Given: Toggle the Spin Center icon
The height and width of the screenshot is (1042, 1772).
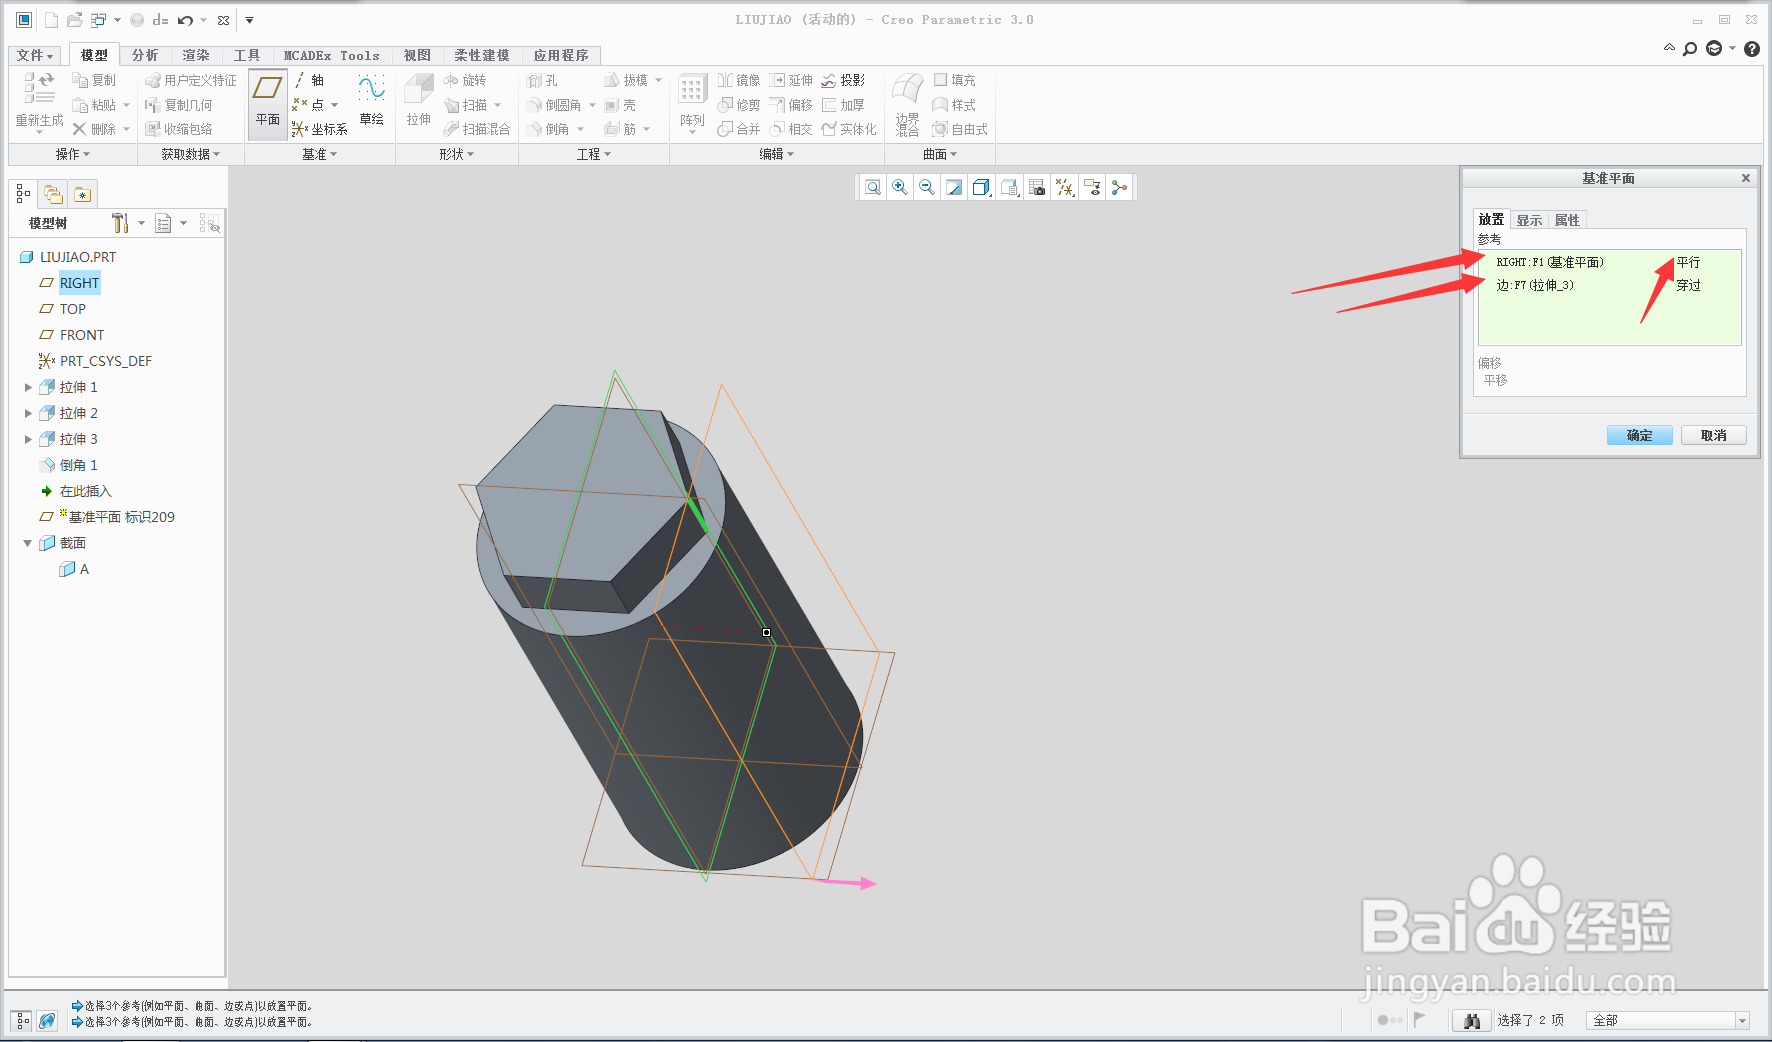Looking at the screenshot, I should tap(1119, 187).
